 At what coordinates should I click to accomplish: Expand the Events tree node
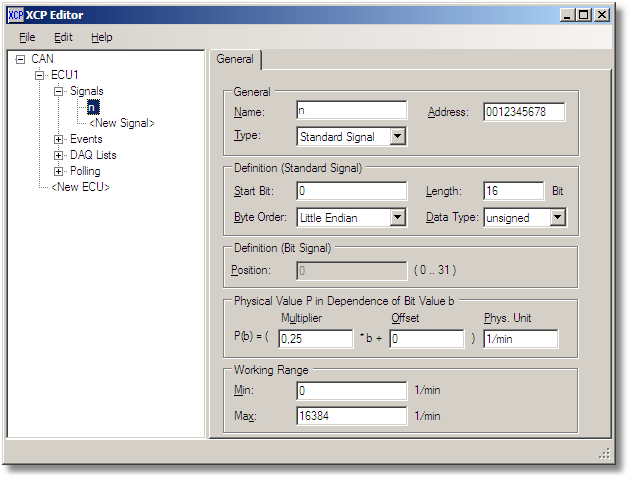coord(59,139)
